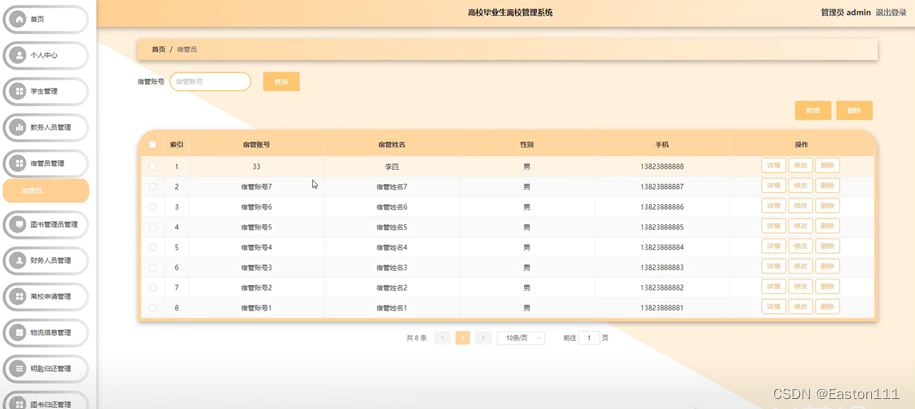Click 修改 for the 宿管账号7 row
915x409 pixels.
click(800, 186)
